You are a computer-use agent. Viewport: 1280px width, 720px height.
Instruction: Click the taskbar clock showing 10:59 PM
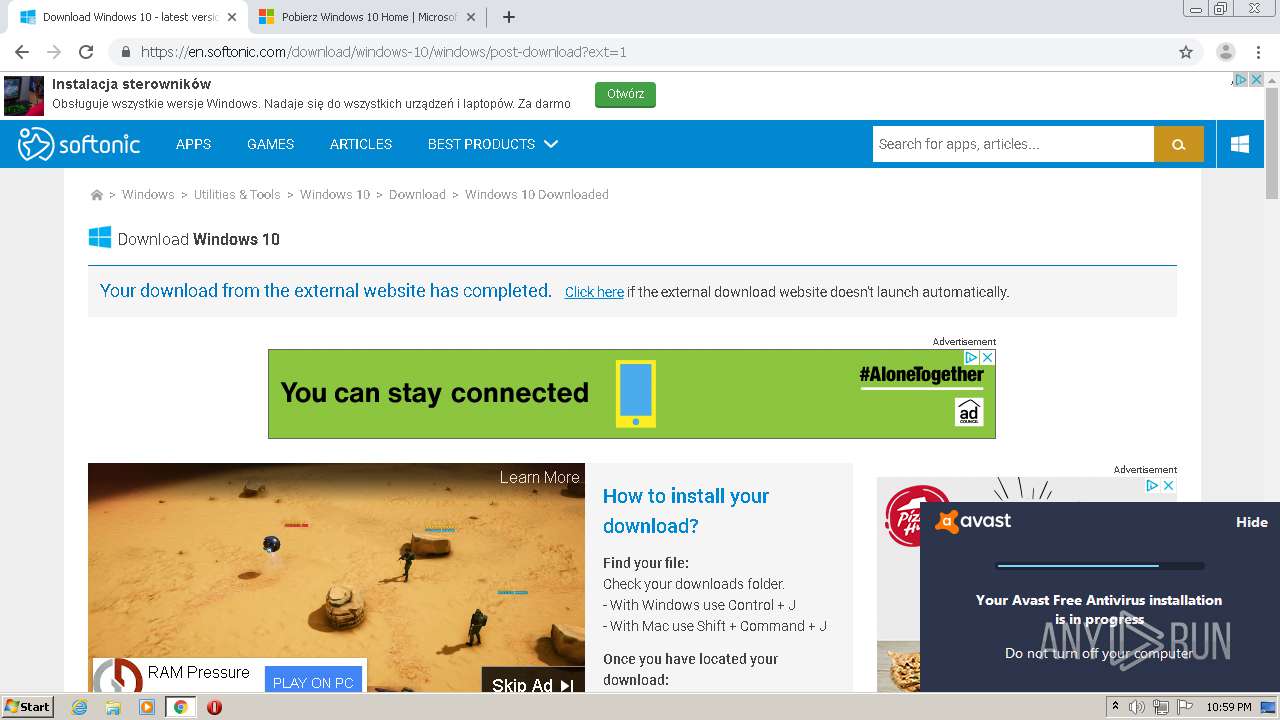(1229, 707)
